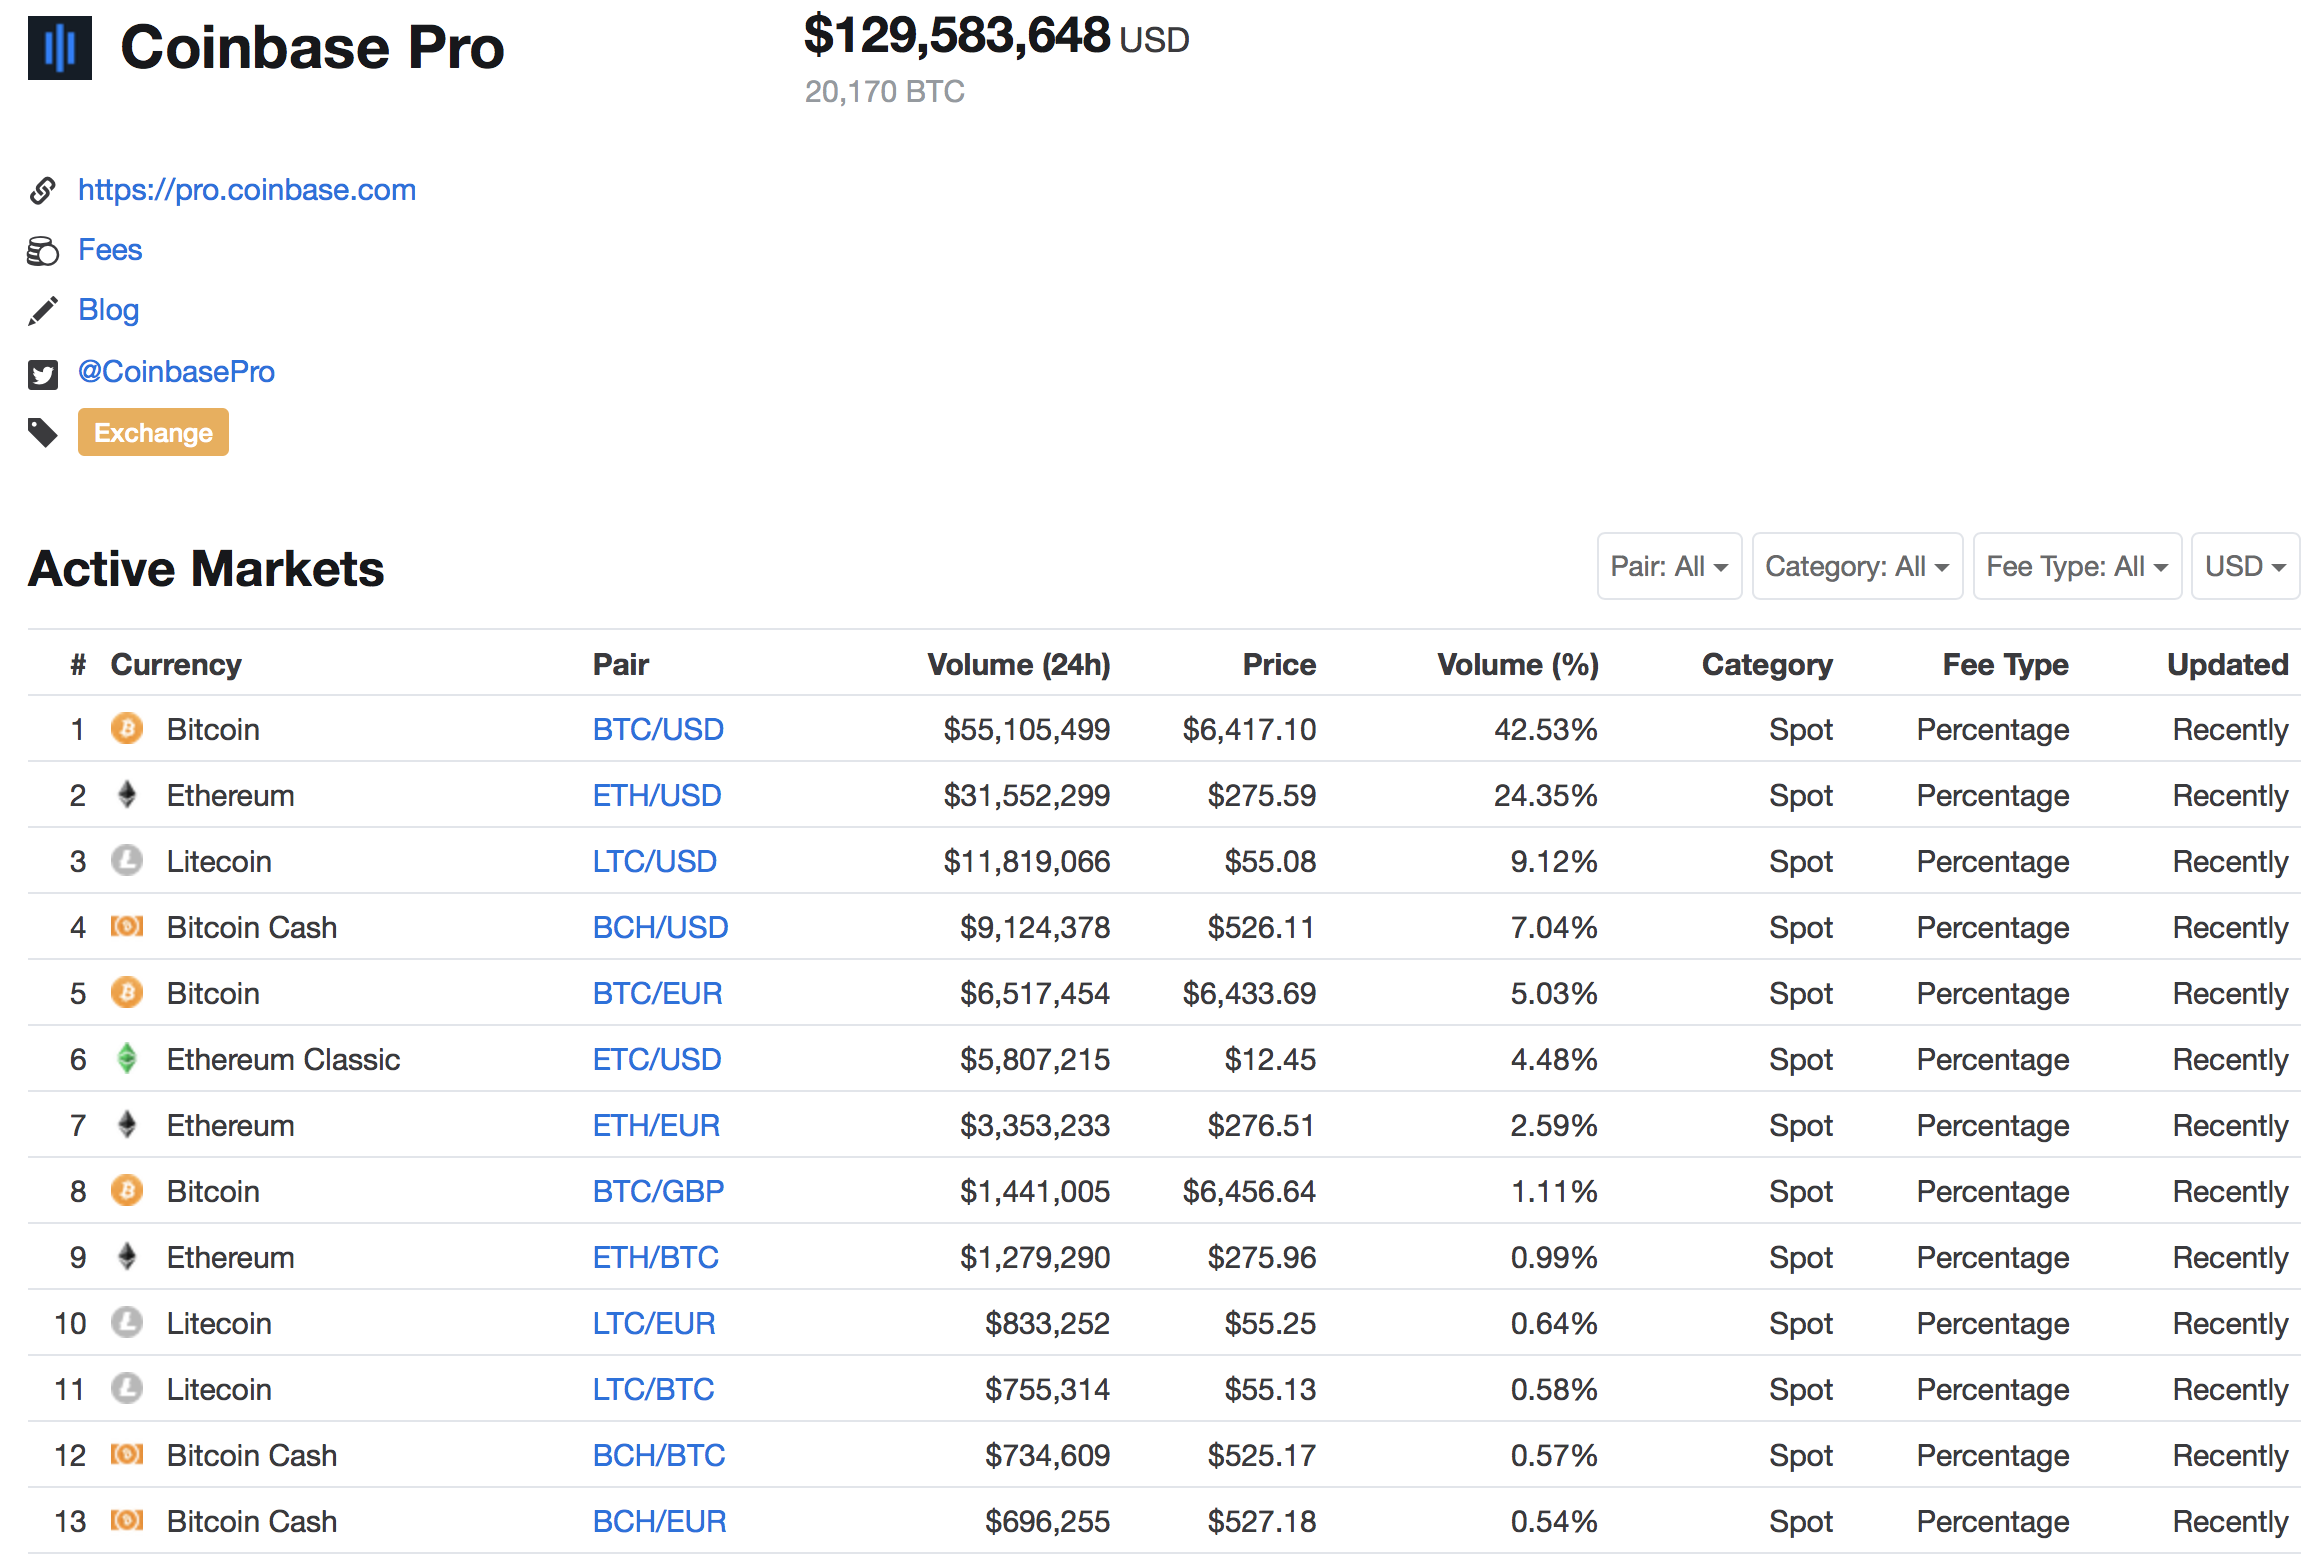This screenshot has width=2312, height=1558.
Task: Open the BTC/EUR pair link
Action: click(x=657, y=993)
